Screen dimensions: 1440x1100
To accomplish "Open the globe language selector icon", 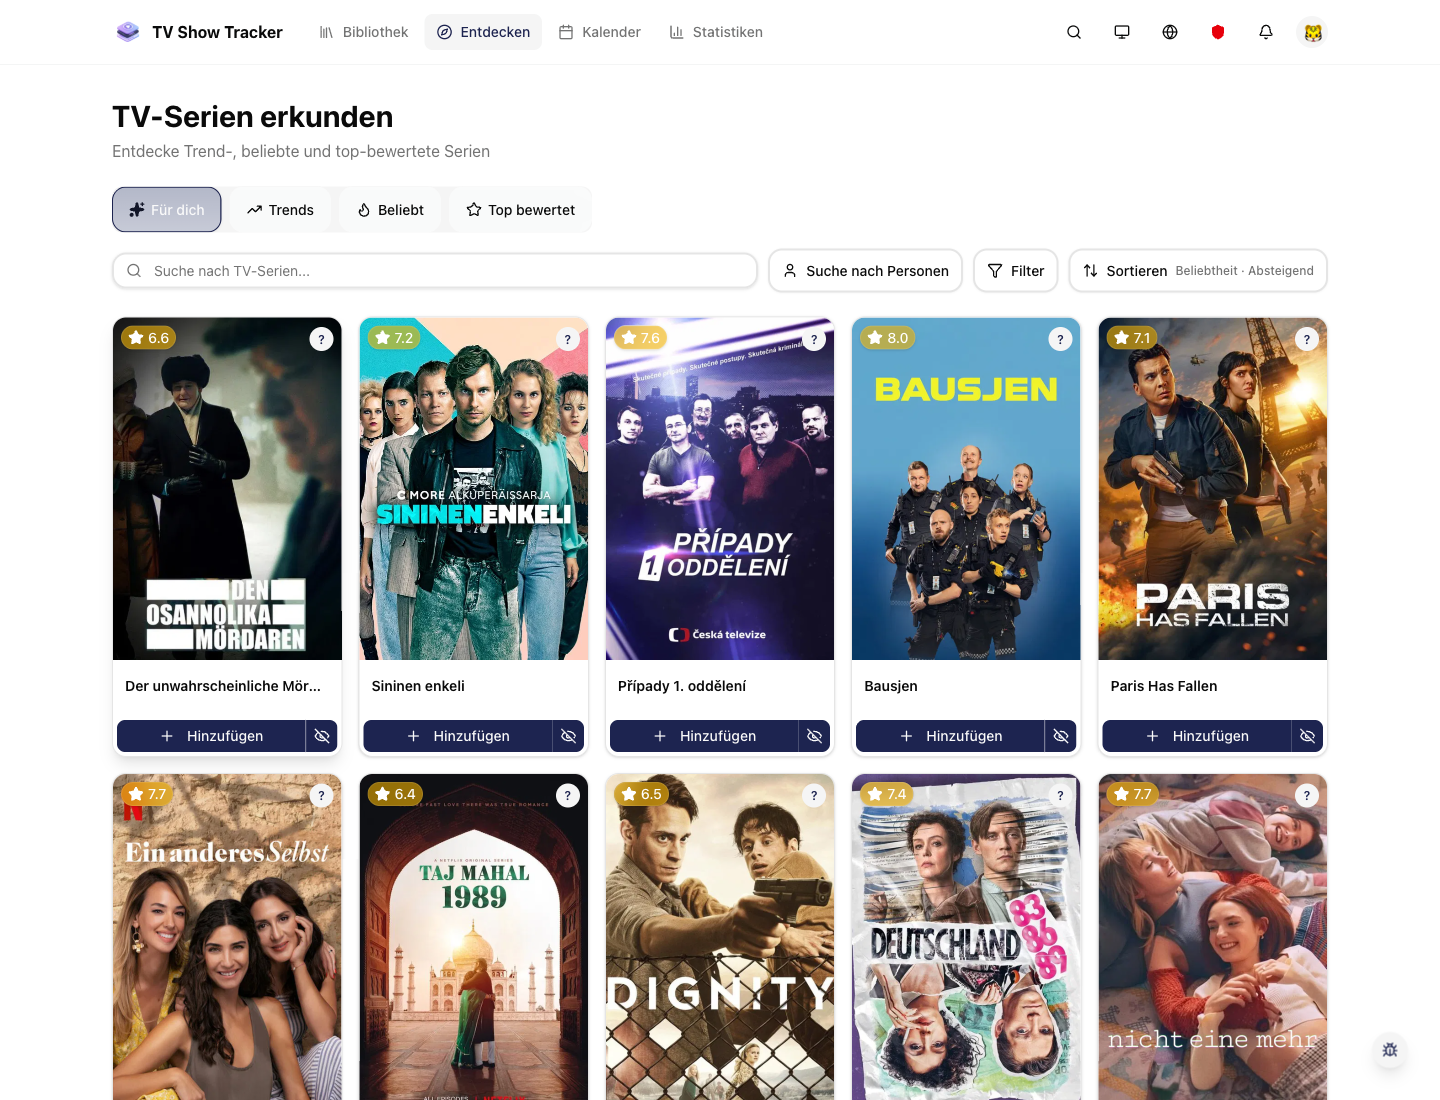I will pyautogui.click(x=1170, y=32).
